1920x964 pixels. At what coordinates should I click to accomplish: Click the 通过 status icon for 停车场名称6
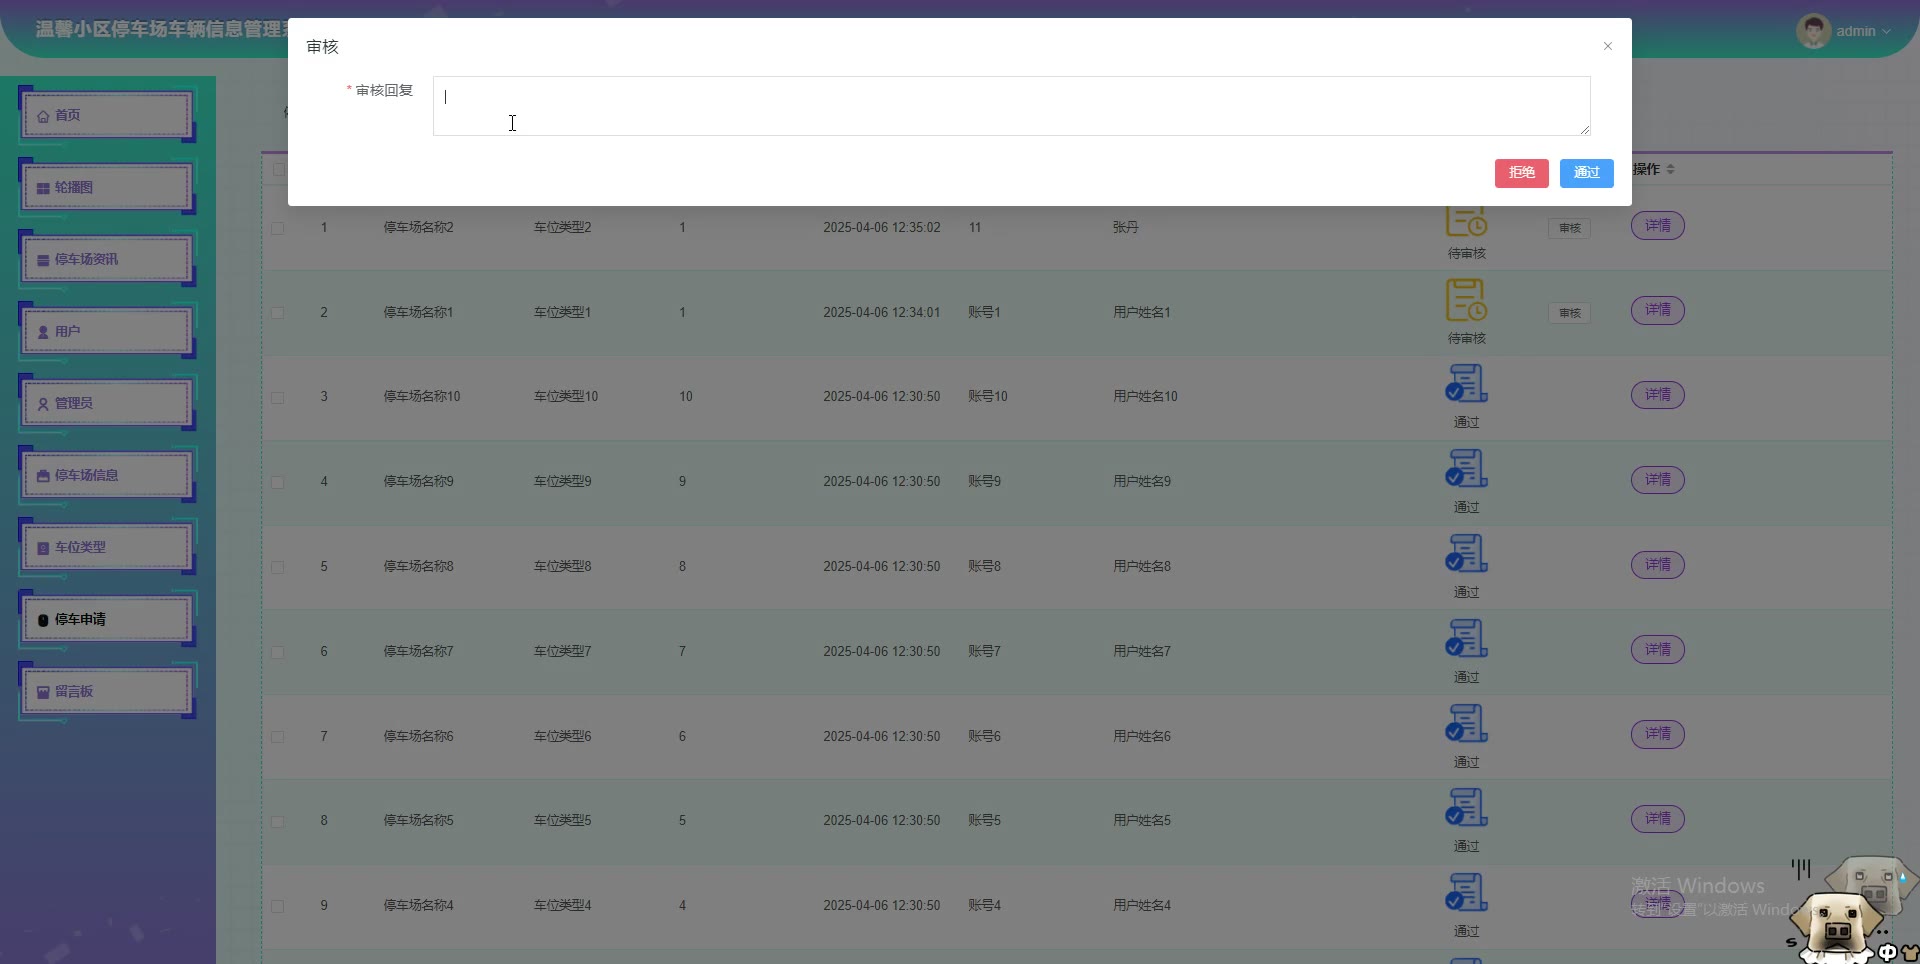(x=1466, y=723)
